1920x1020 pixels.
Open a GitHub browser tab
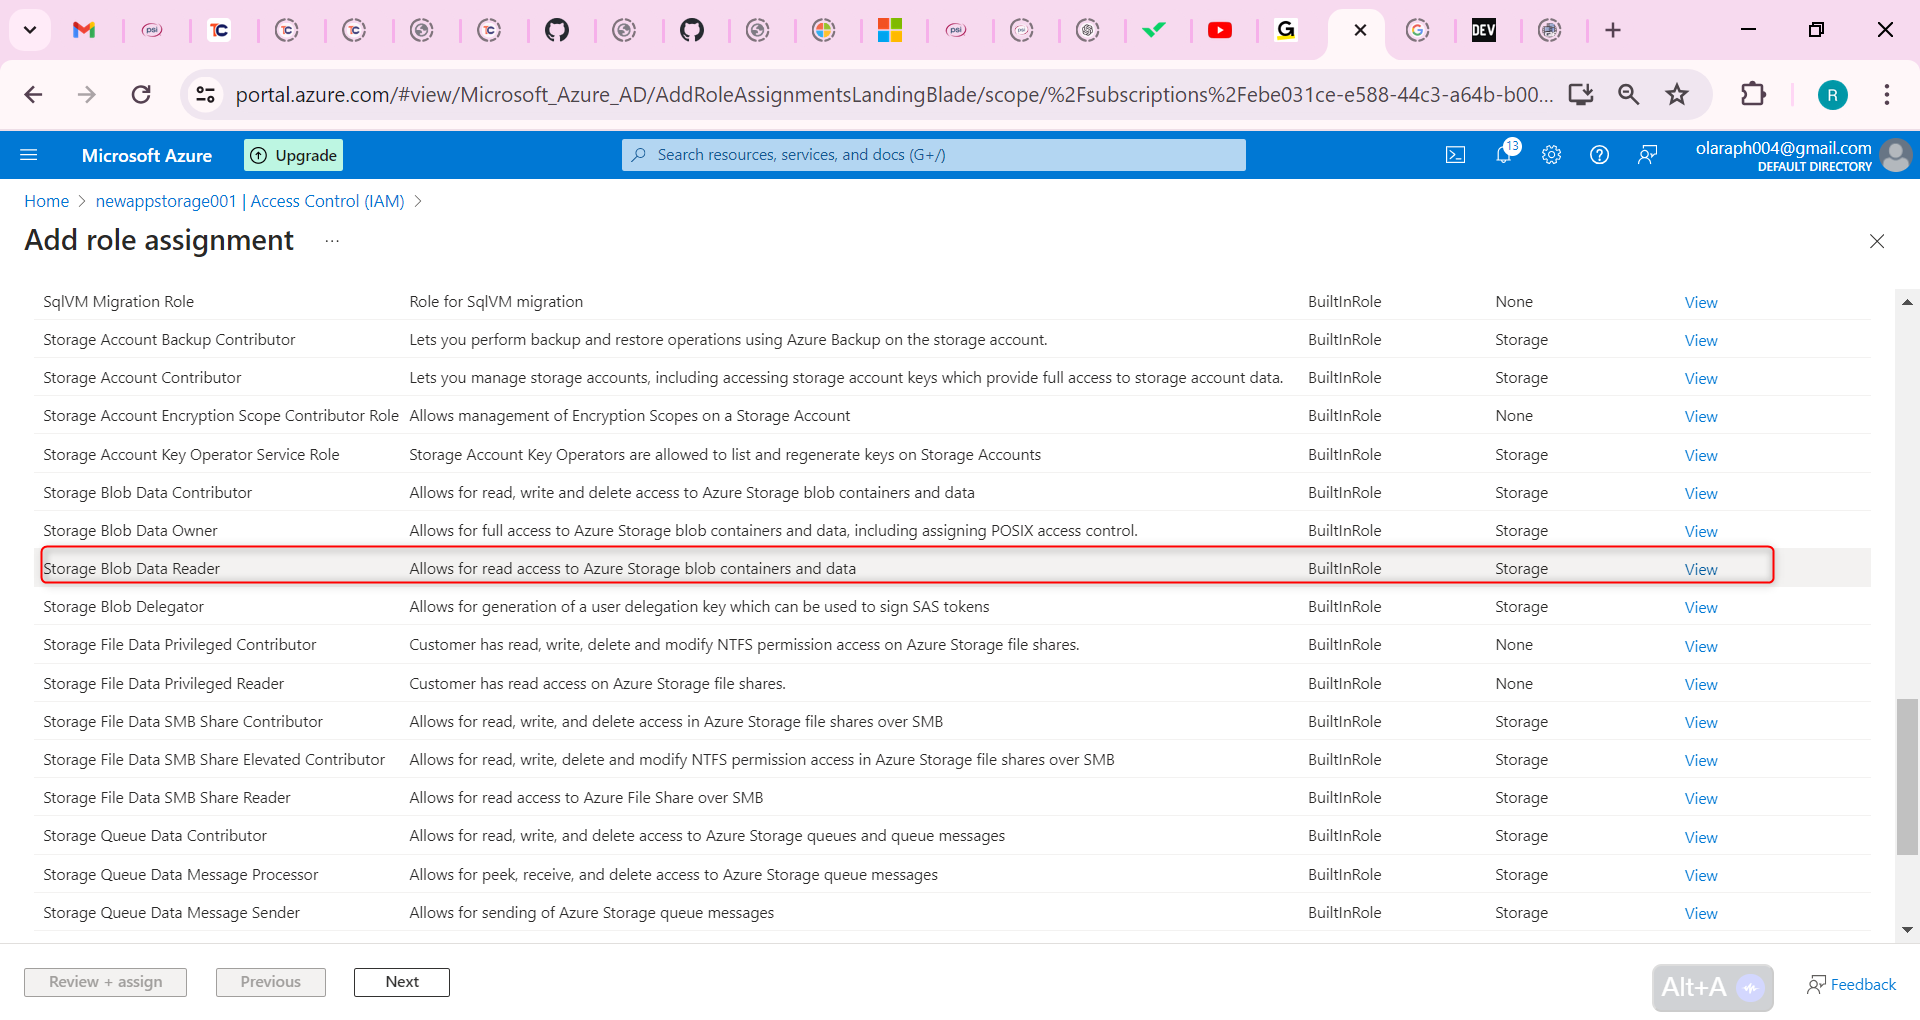click(x=559, y=30)
